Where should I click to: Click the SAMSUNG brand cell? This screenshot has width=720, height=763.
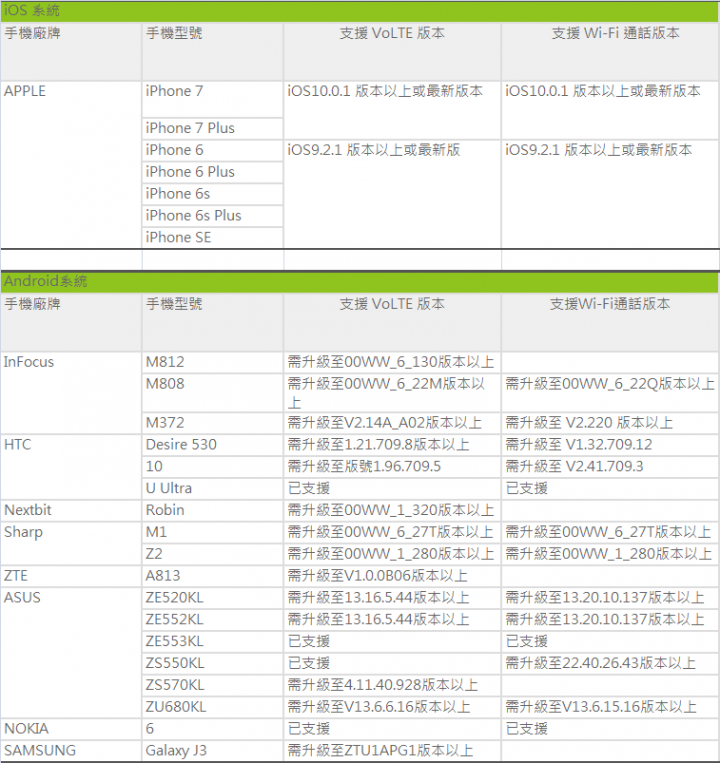pyautogui.click(x=71, y=751)
